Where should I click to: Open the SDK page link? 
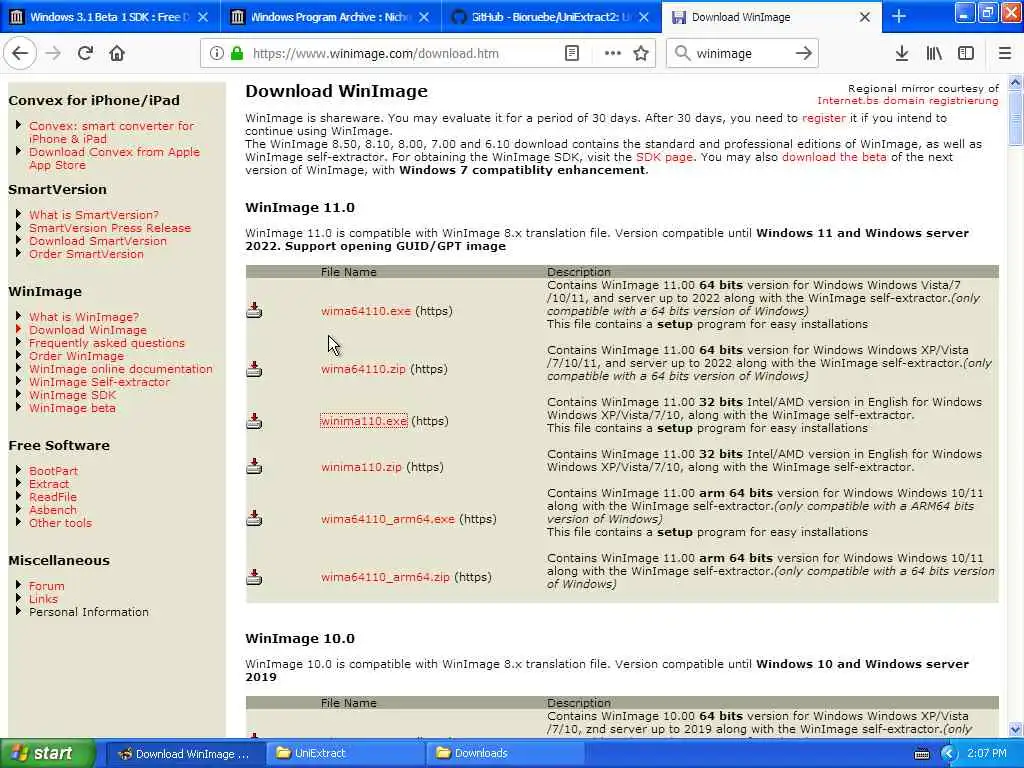[x=664, y=157]
